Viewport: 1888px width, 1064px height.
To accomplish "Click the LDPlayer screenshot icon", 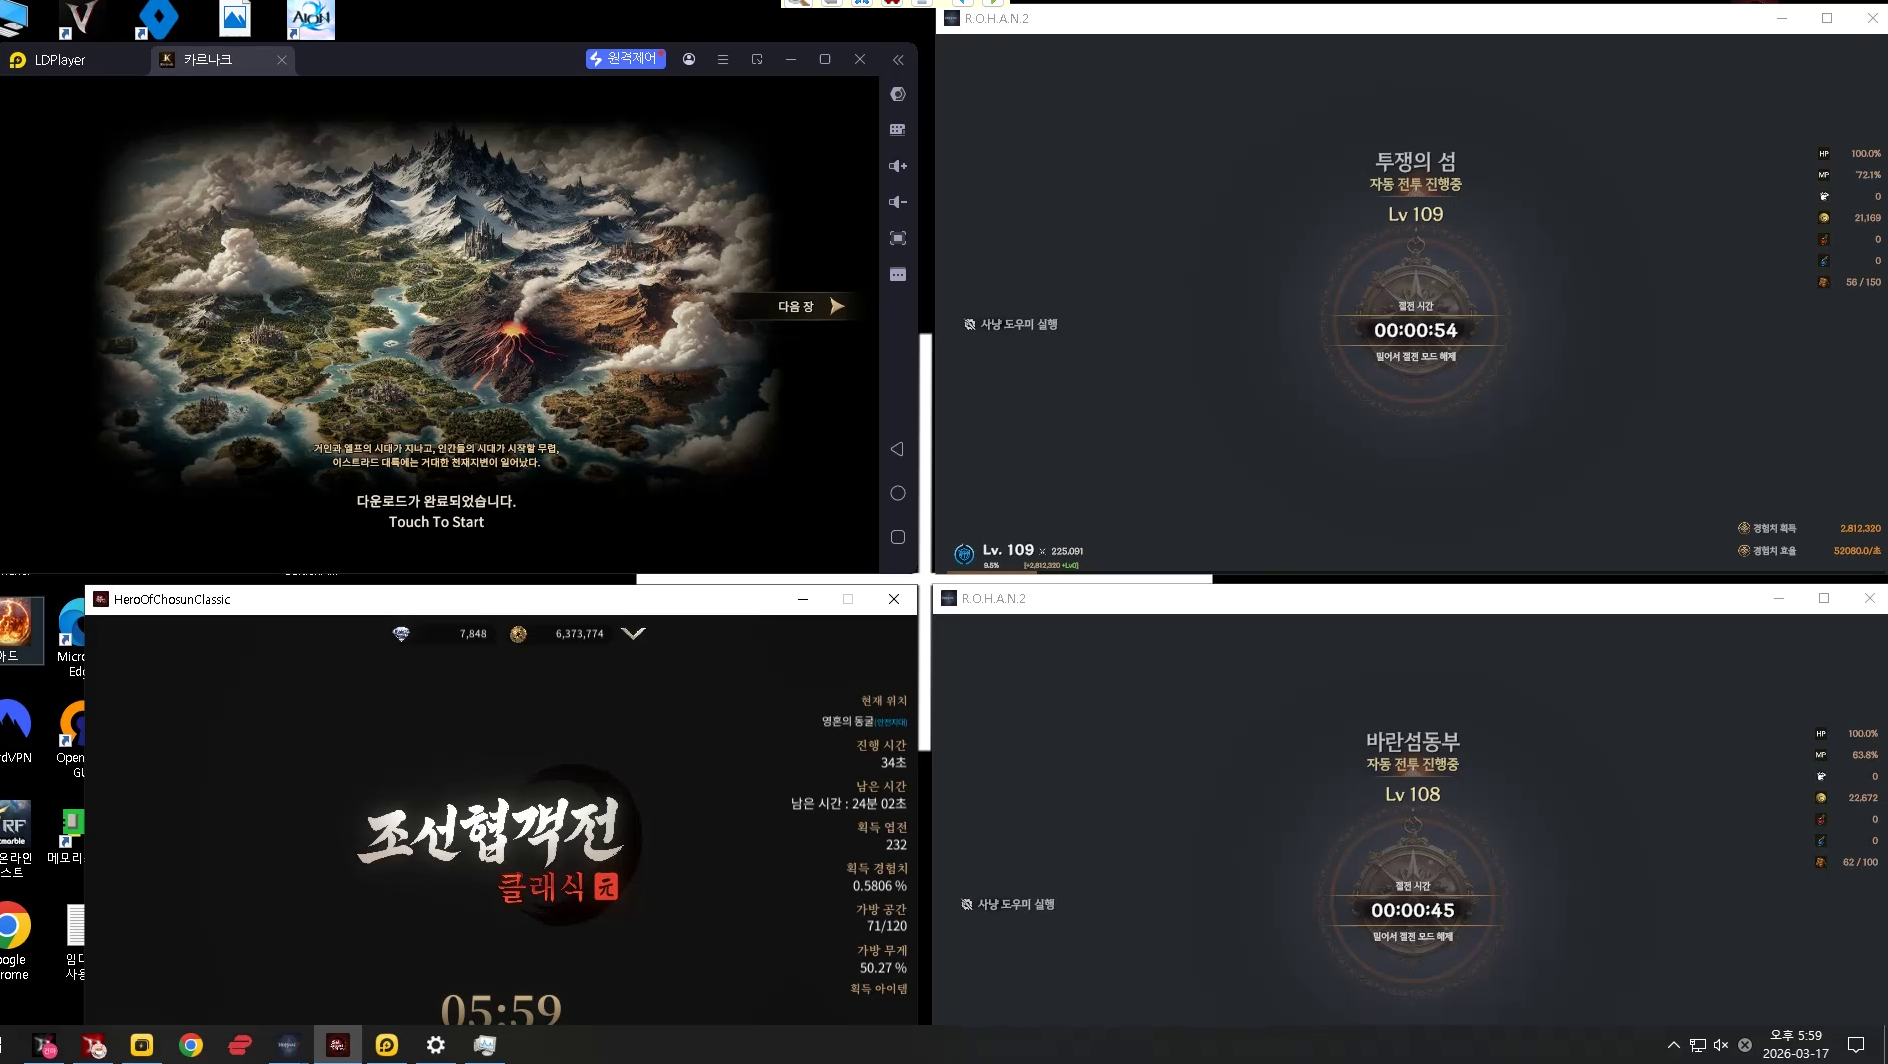I will 898,238.
